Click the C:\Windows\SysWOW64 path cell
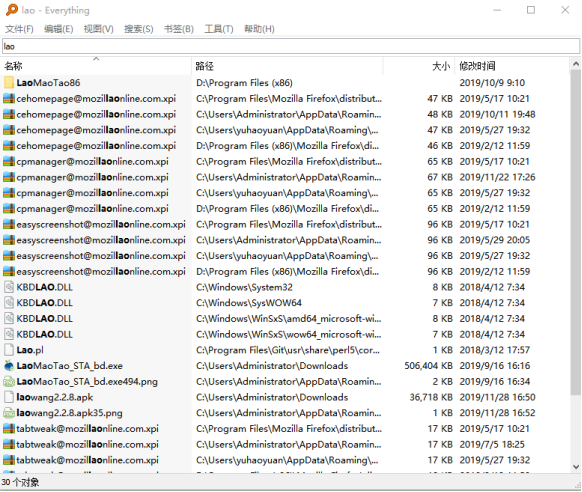The image size is (582, 492). coord(249,303)
